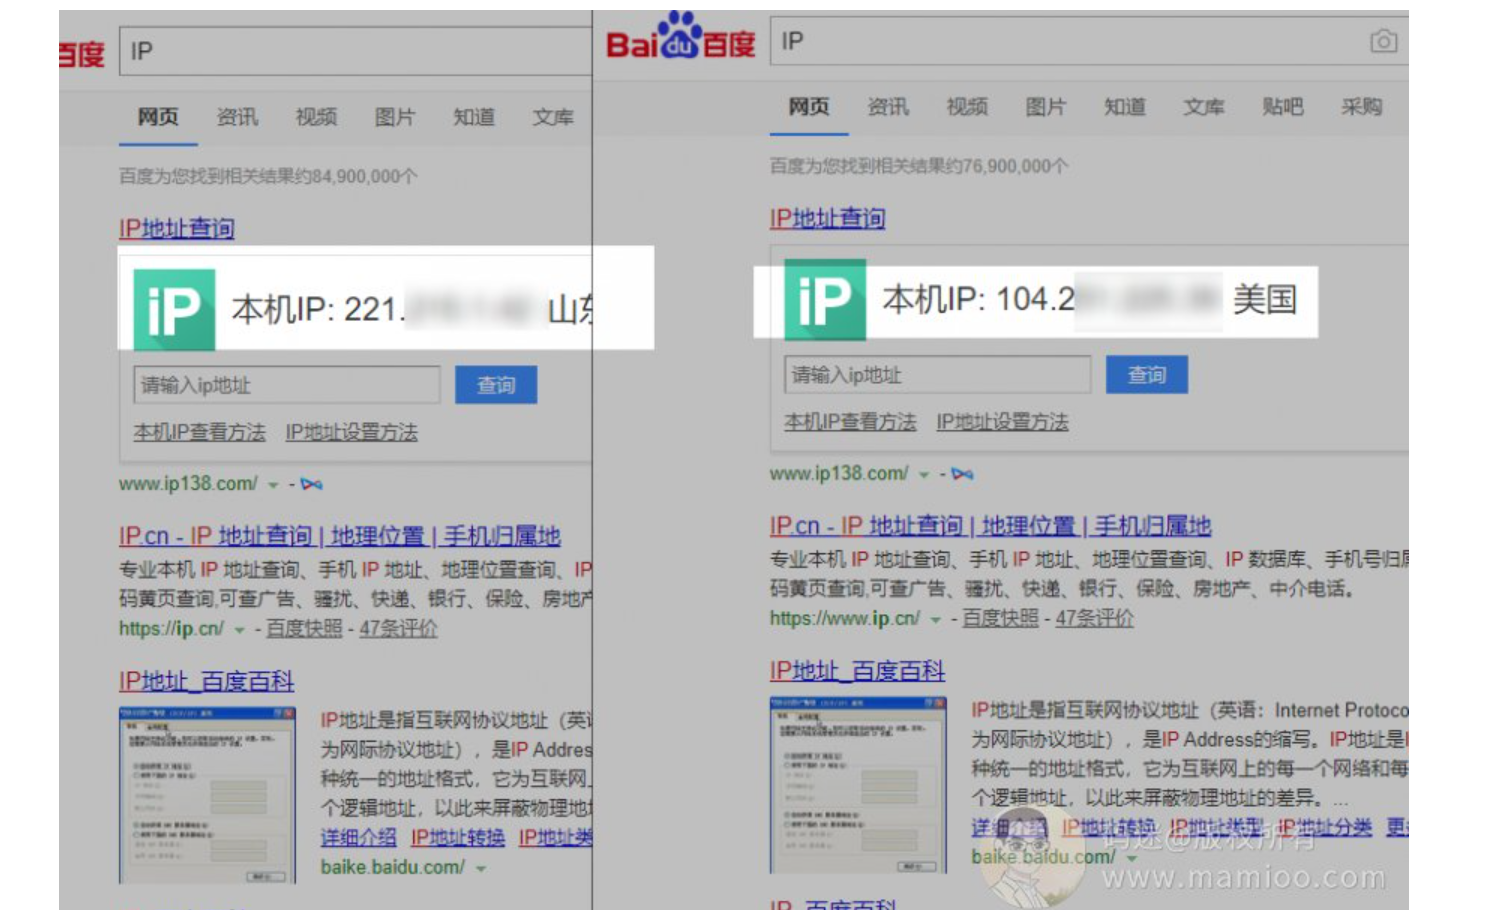Open the dropdown arrow after https://www.ip.cn/ in right window

tap(936, 620)
